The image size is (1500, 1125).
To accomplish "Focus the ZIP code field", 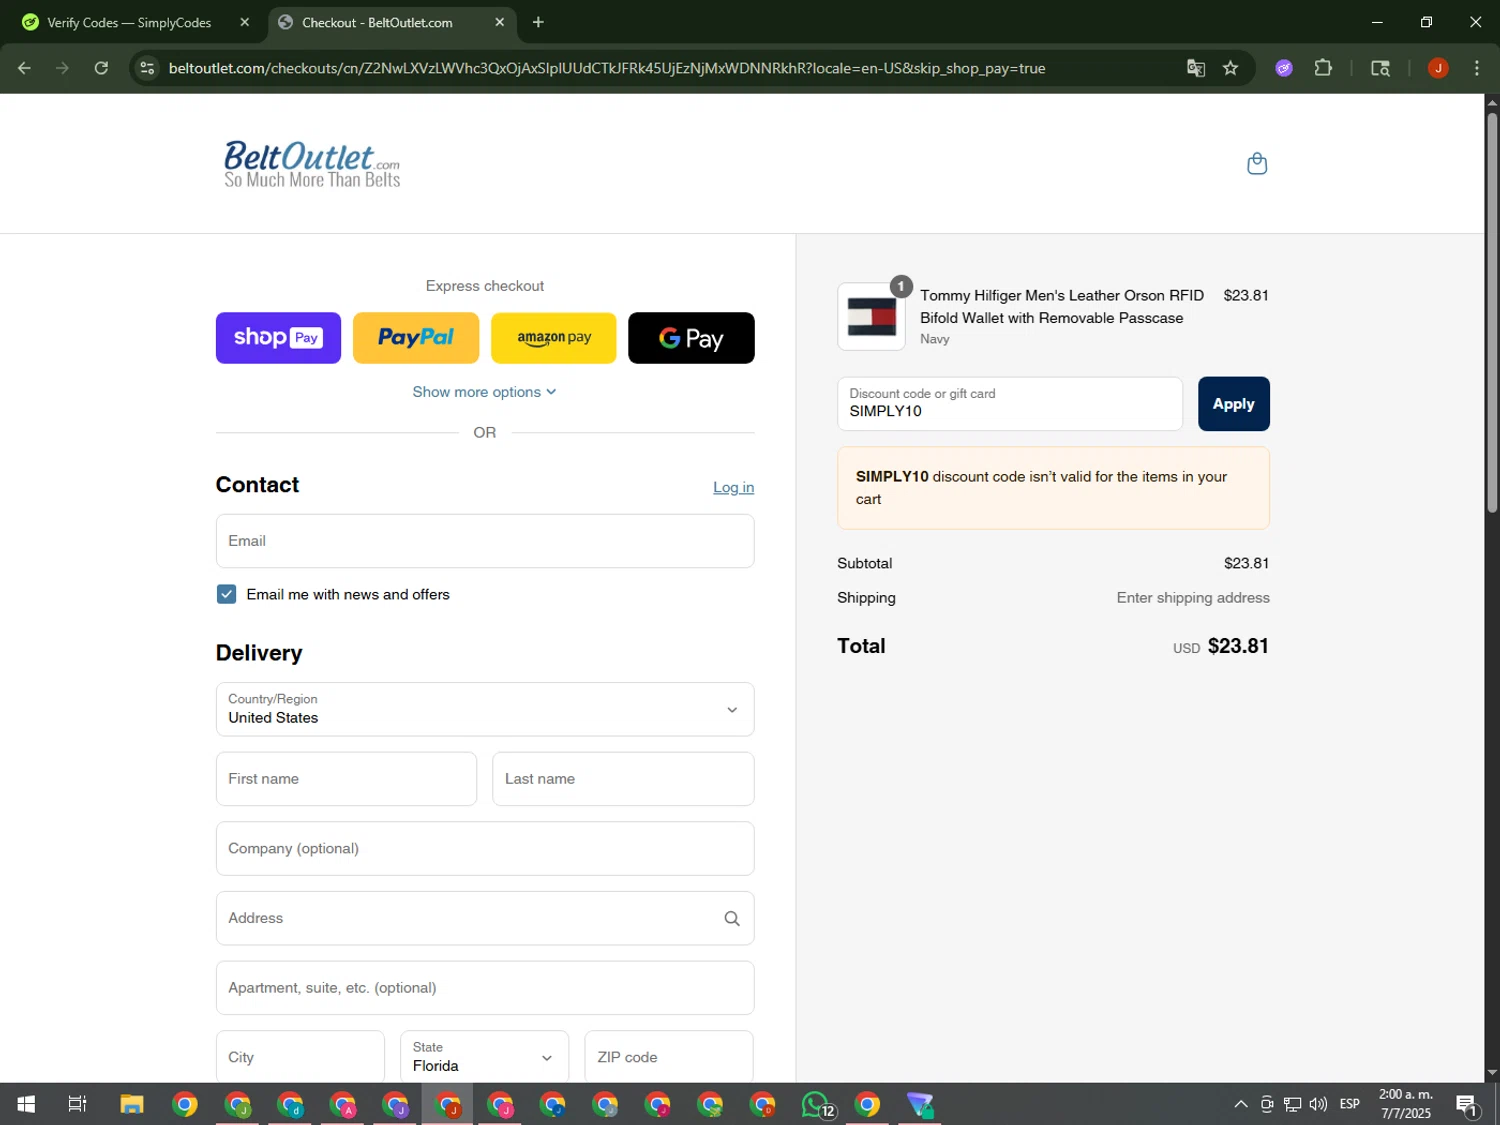I will coord(669,1057).
